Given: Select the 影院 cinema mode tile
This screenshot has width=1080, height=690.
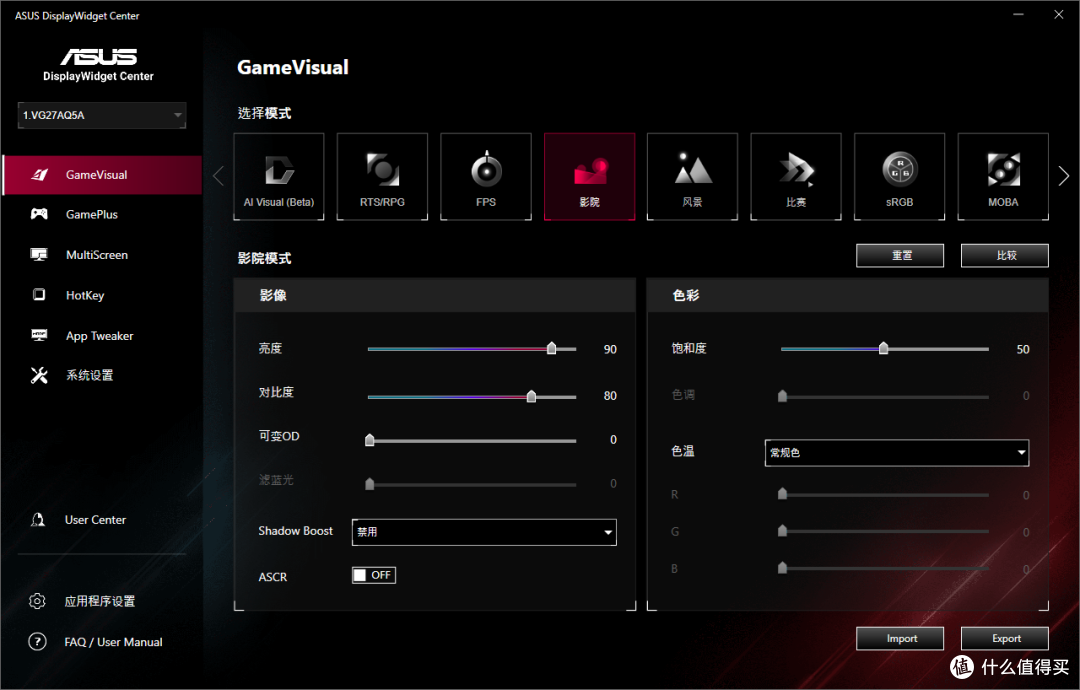Looking at the screenshot, I should point(590,176).
